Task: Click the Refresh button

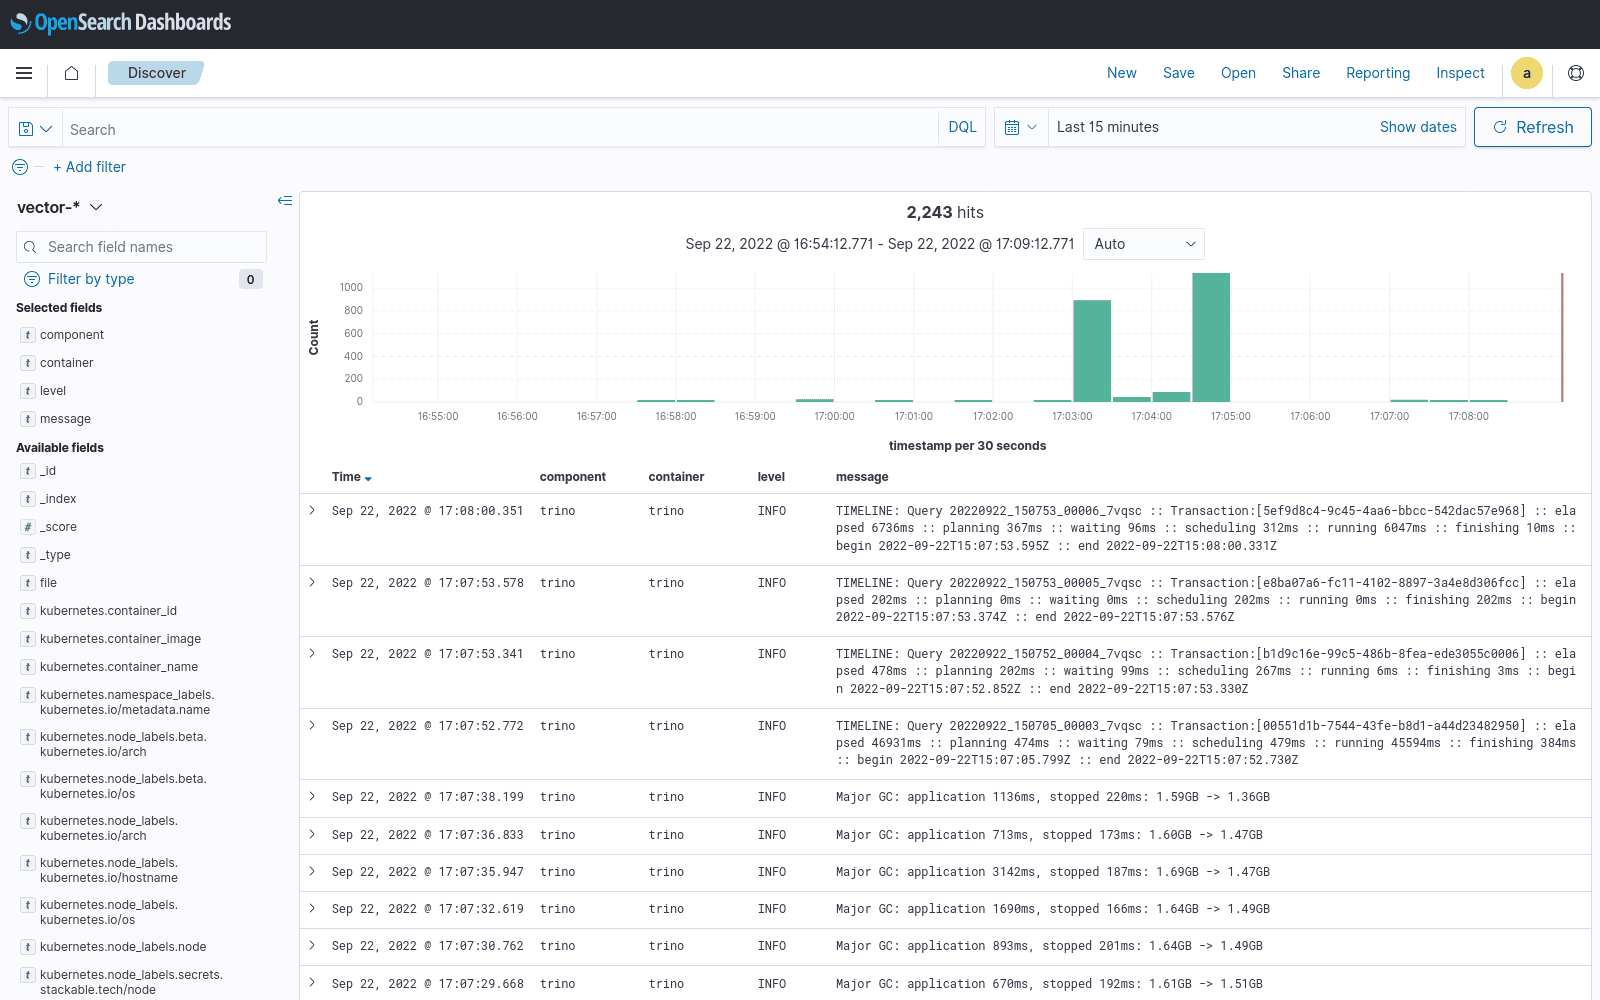Action: 1532,127
